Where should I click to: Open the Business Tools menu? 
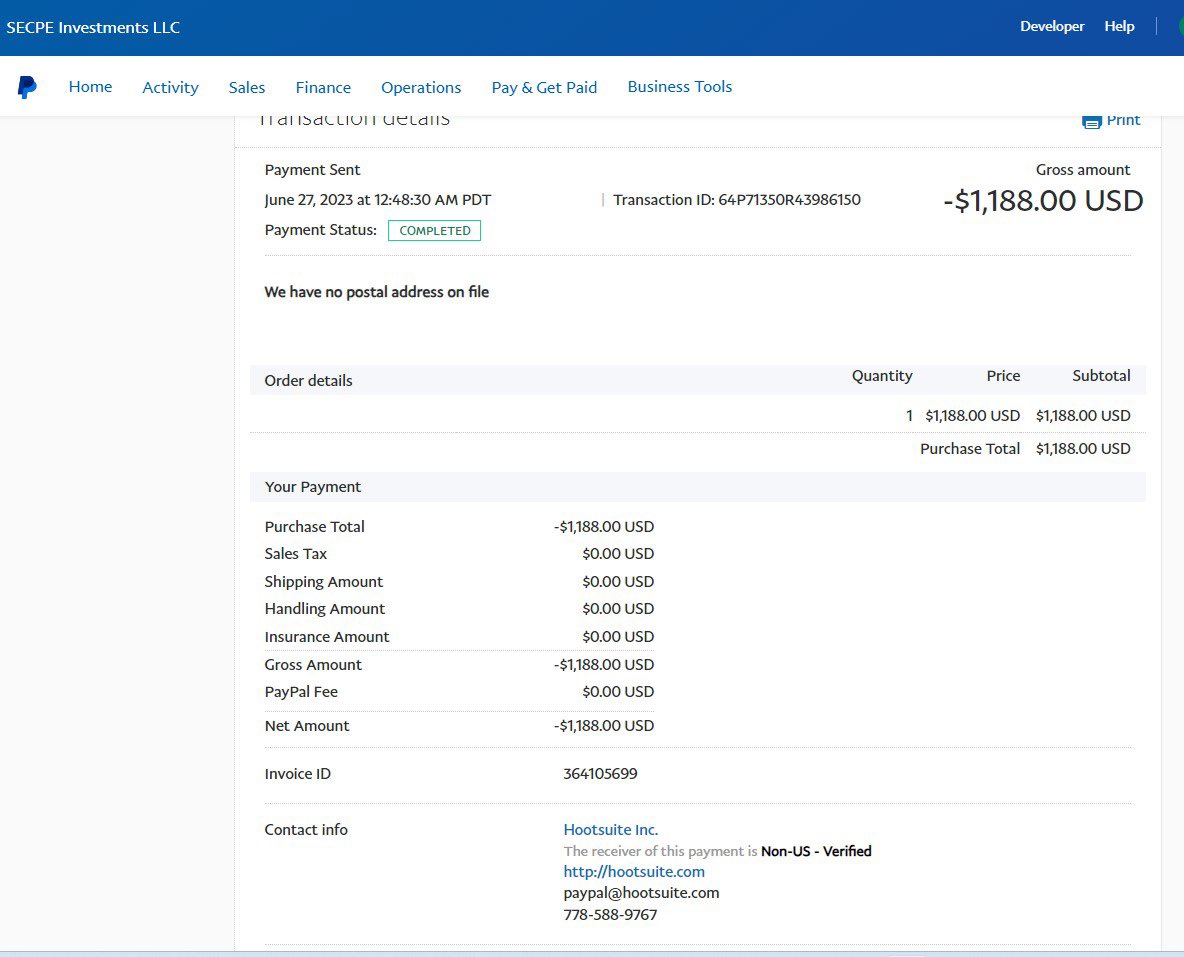tap(680, 87)
